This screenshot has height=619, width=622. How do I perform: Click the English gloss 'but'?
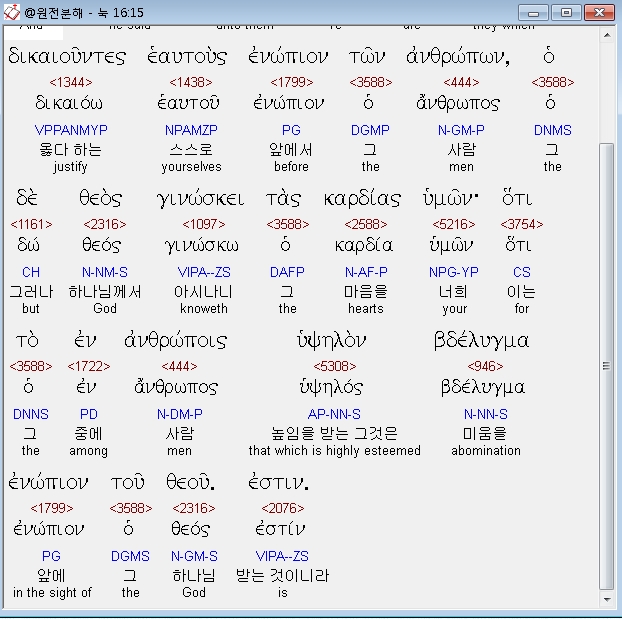(x=31, y=309)
